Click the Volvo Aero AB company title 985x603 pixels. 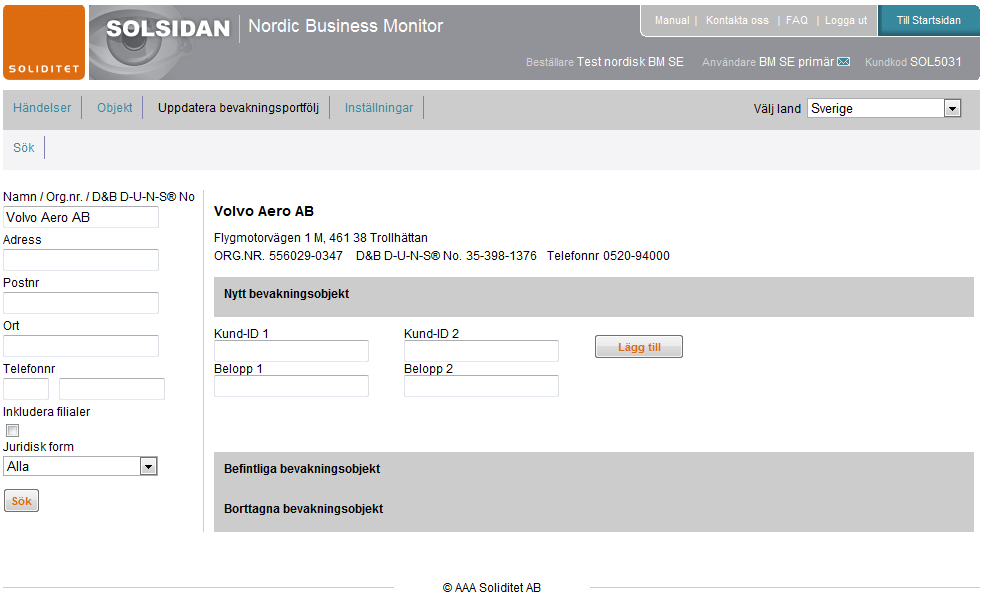click(x=264, y=211)
